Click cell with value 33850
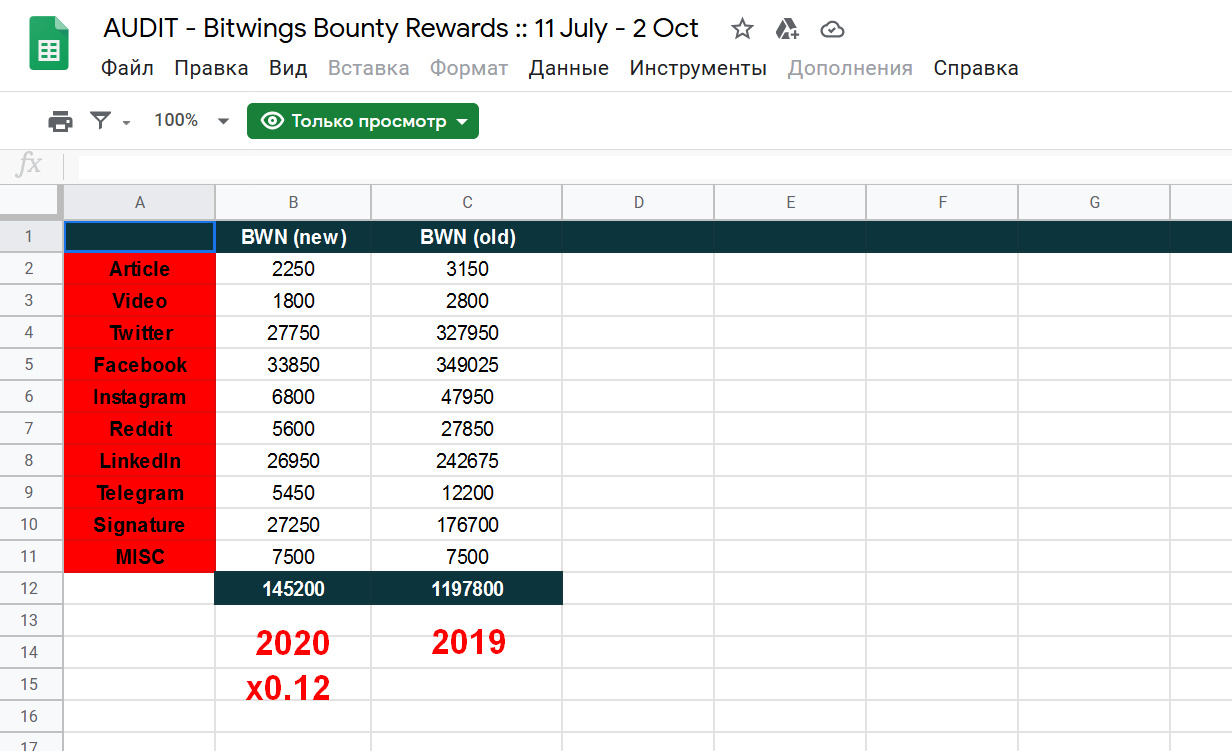Viewport: 1232px width, 751px height. click(293, 365)
